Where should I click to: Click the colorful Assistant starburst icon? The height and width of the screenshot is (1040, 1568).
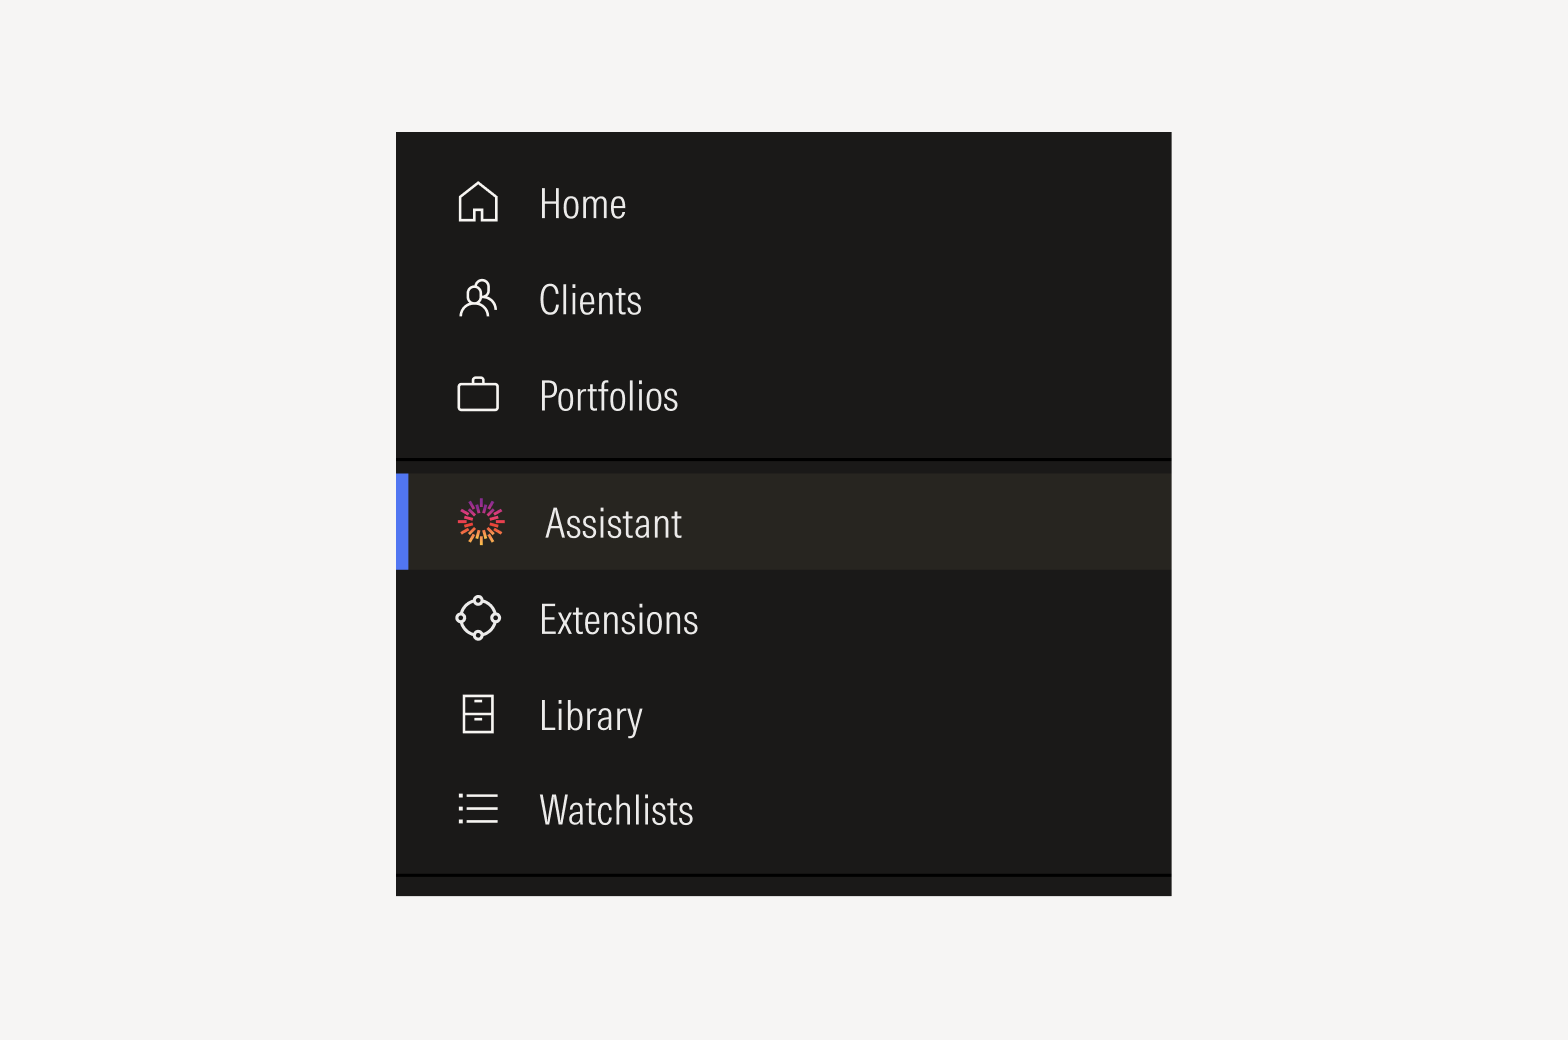coord(482,521)
